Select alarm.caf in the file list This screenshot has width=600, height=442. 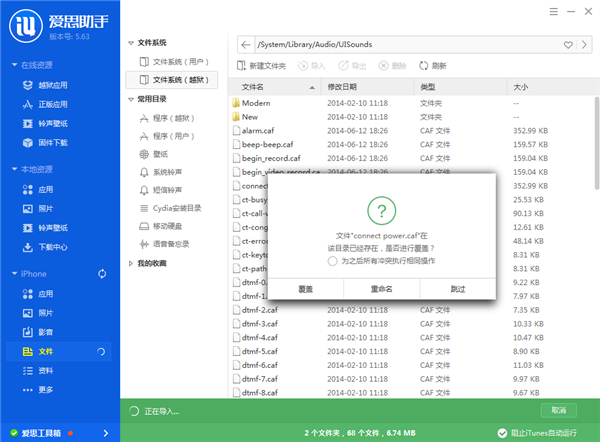click(x=411, y=130)
